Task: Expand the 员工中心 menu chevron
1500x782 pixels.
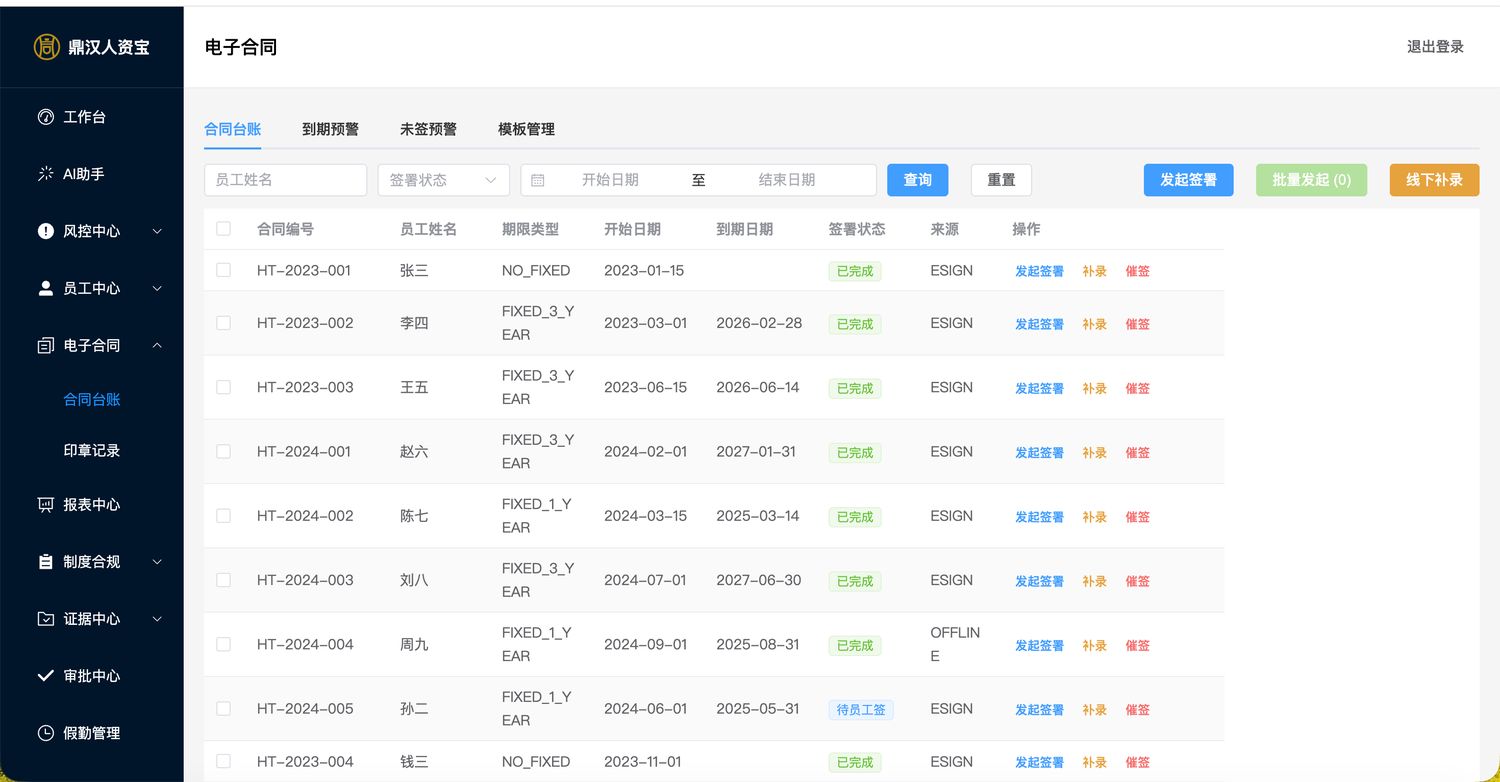Action: tap(157, 288)
